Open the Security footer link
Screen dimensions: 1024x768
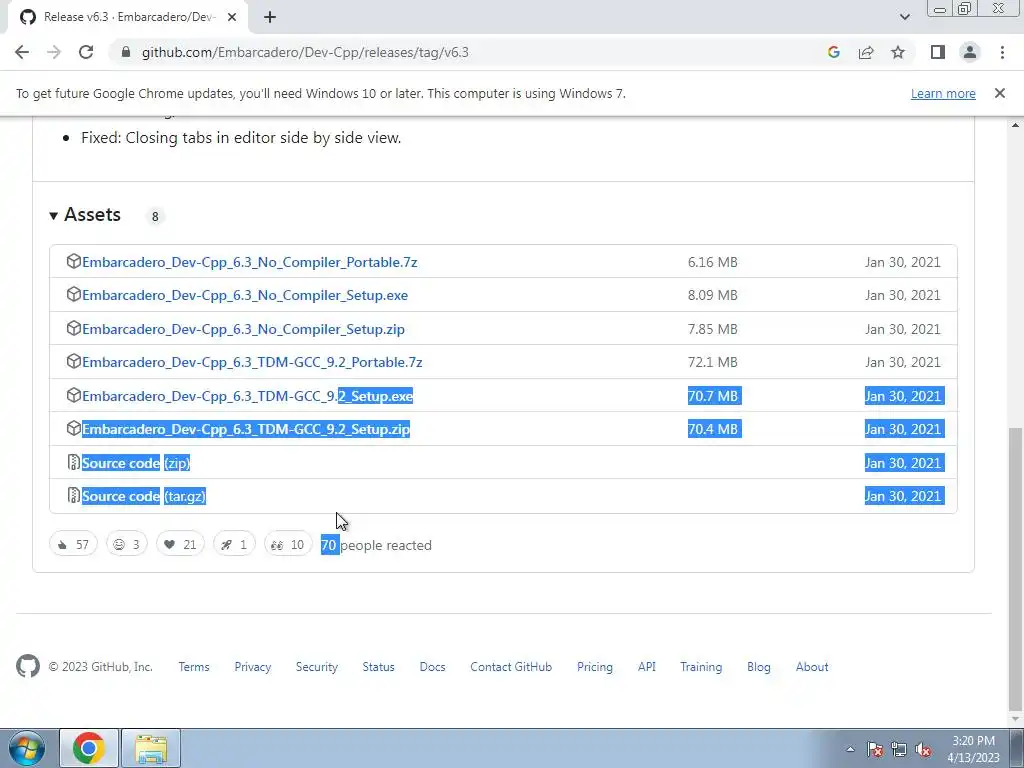317,667
